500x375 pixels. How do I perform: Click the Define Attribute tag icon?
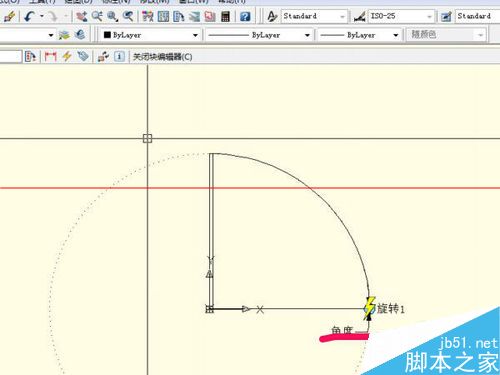click(83, 56)
